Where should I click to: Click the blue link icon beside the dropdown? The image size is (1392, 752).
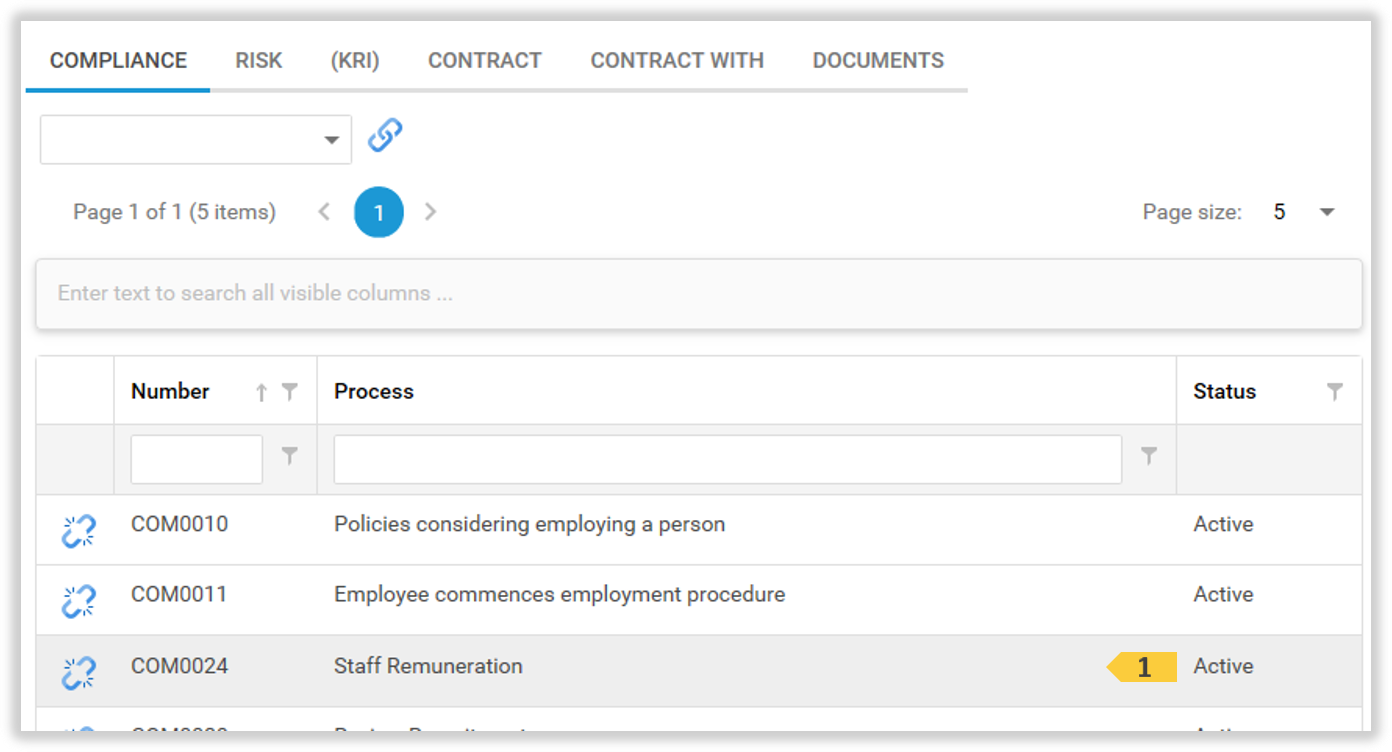coord(385,135)
